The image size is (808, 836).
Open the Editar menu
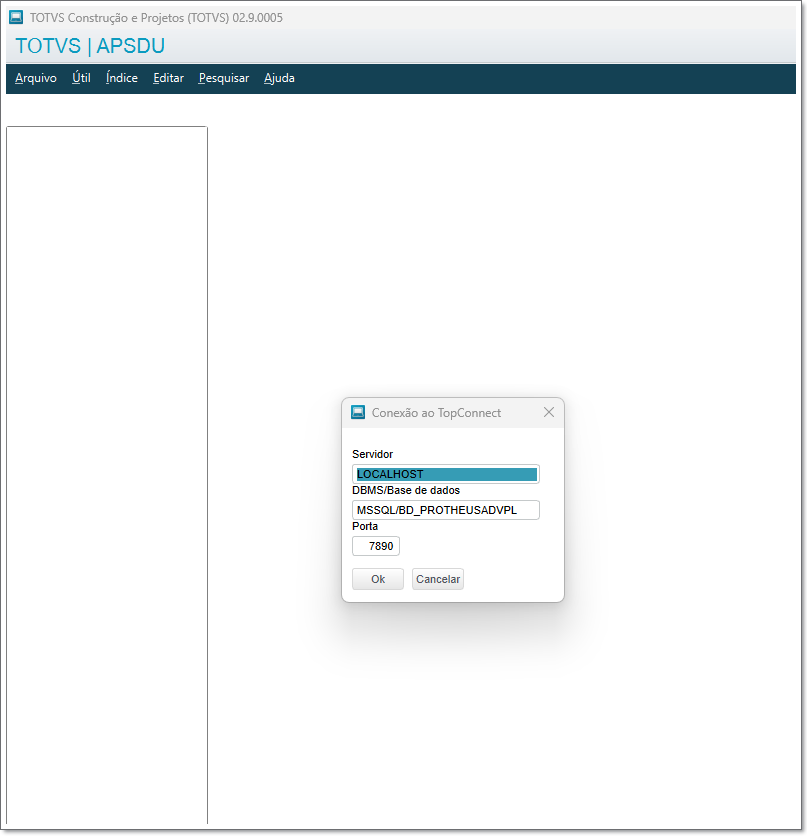click(168, 78)
